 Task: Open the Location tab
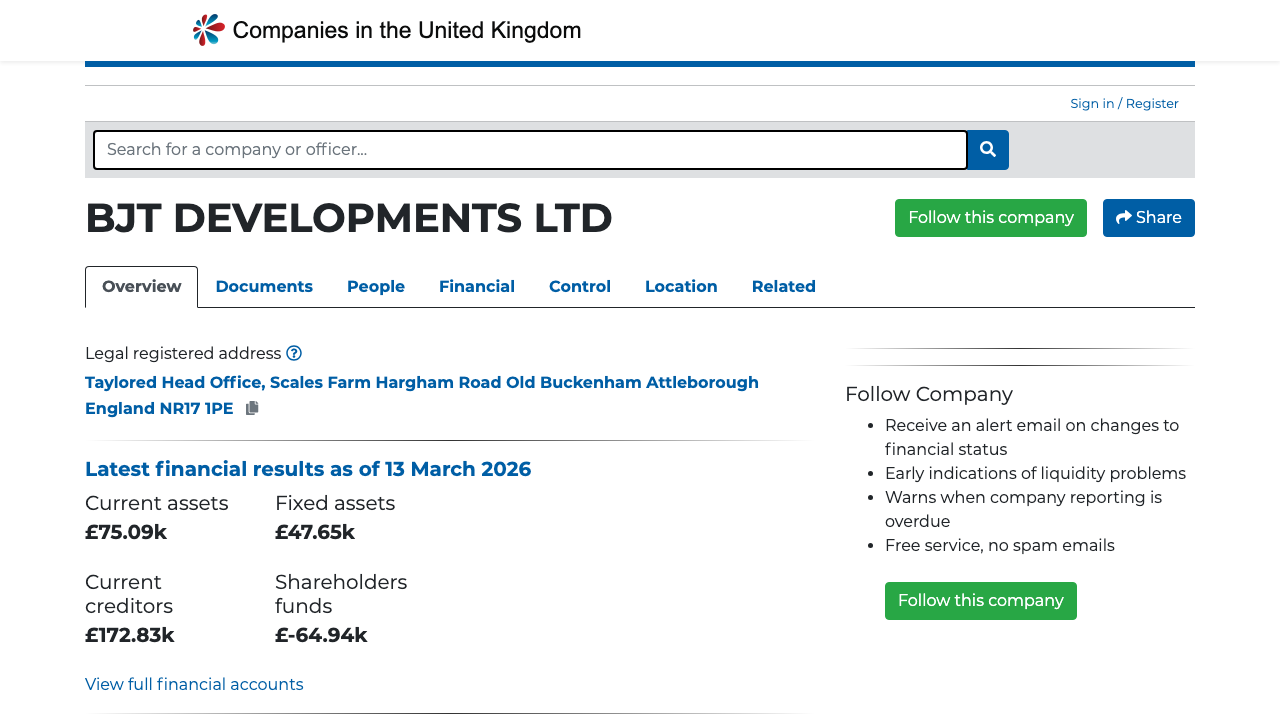[681, 287]
